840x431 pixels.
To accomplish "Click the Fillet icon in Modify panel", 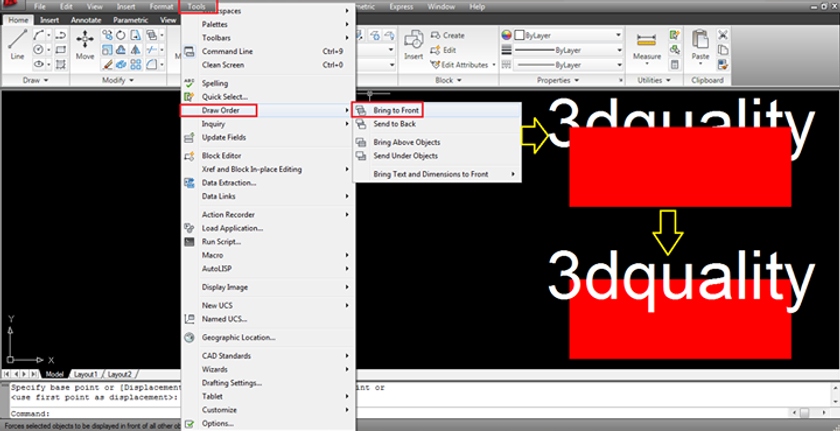I will click(x=152, y=64).
